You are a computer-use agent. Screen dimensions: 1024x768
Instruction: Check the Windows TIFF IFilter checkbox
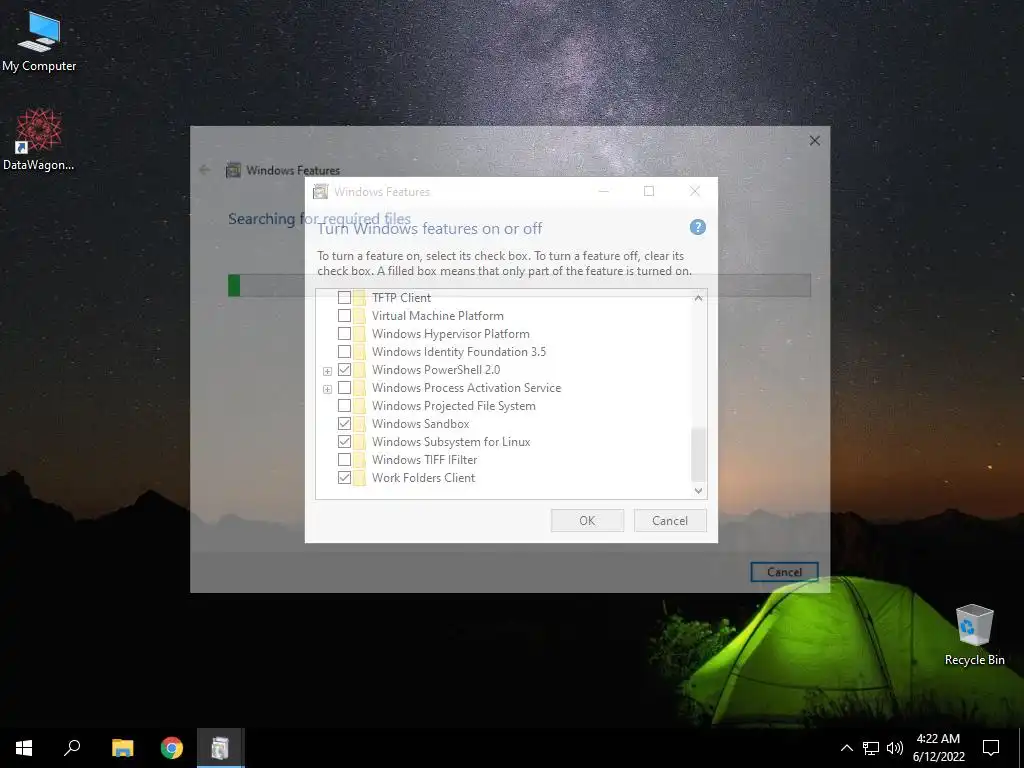tap(344, 460)
